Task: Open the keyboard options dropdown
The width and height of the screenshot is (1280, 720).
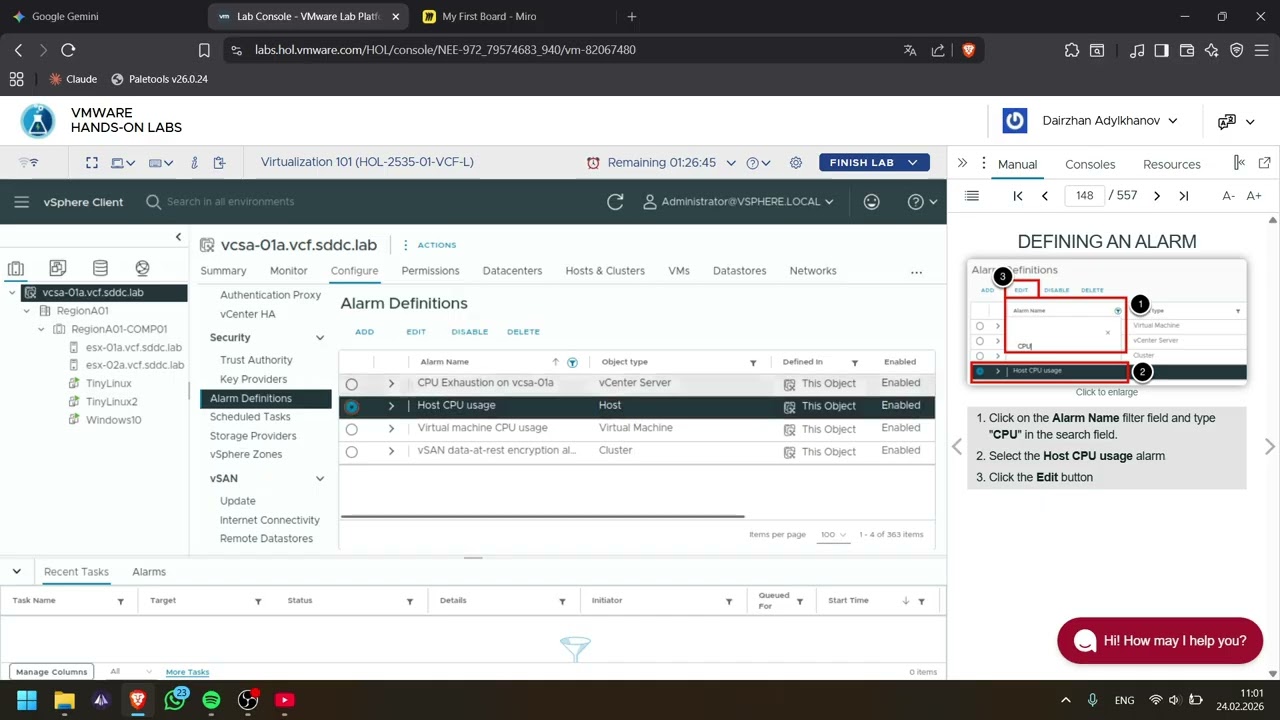Action: pos(161,162)
